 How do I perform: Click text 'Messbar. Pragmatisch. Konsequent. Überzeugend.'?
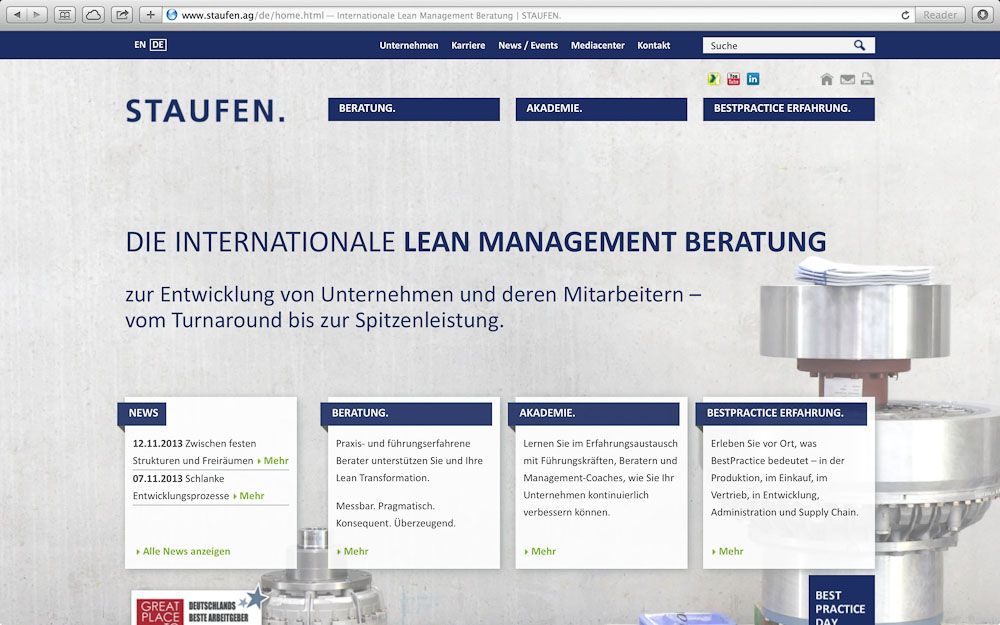pos(396,515)
